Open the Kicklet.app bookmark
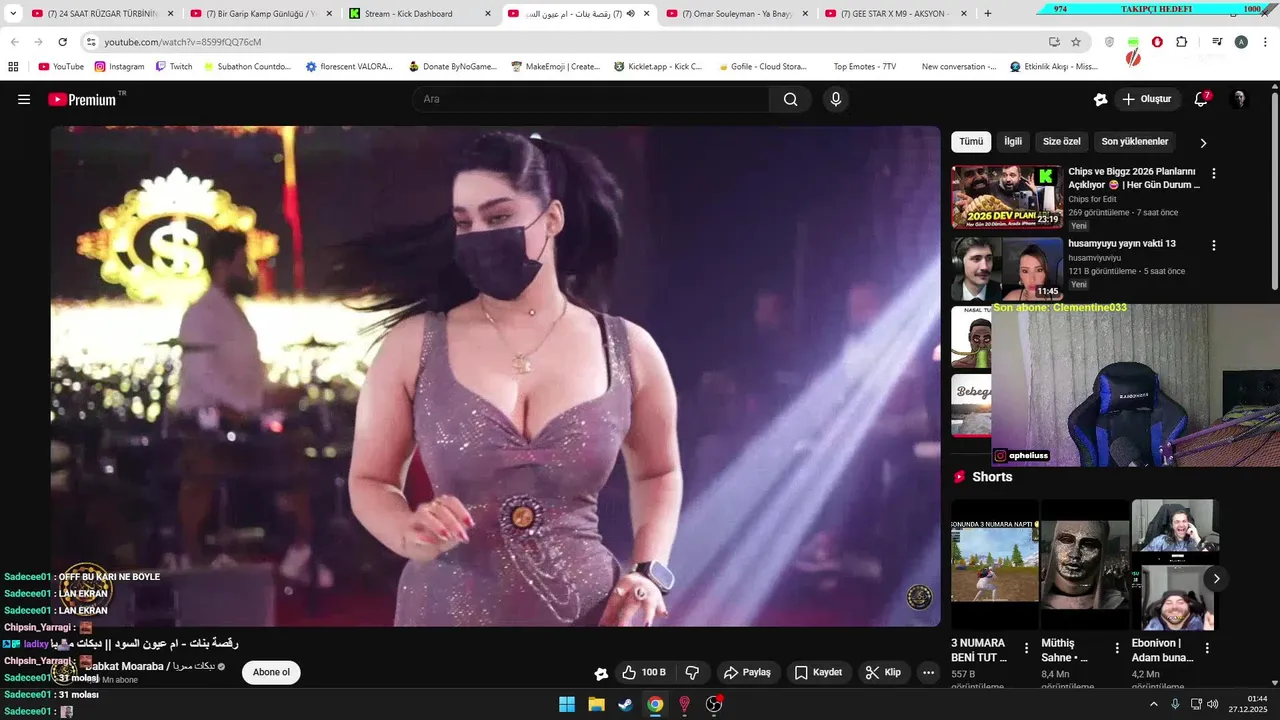The height and width of the screenshot is (720, 1280). click(658, 67)
